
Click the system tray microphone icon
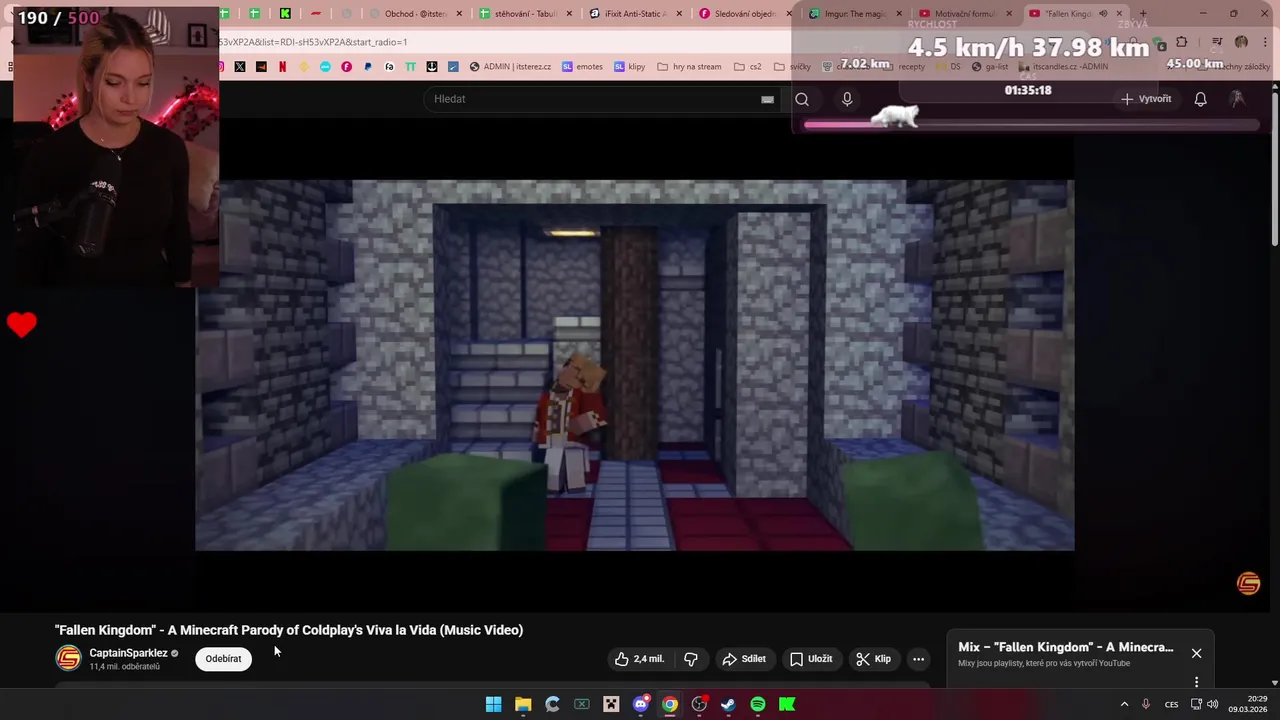[x=1146, y=704]
